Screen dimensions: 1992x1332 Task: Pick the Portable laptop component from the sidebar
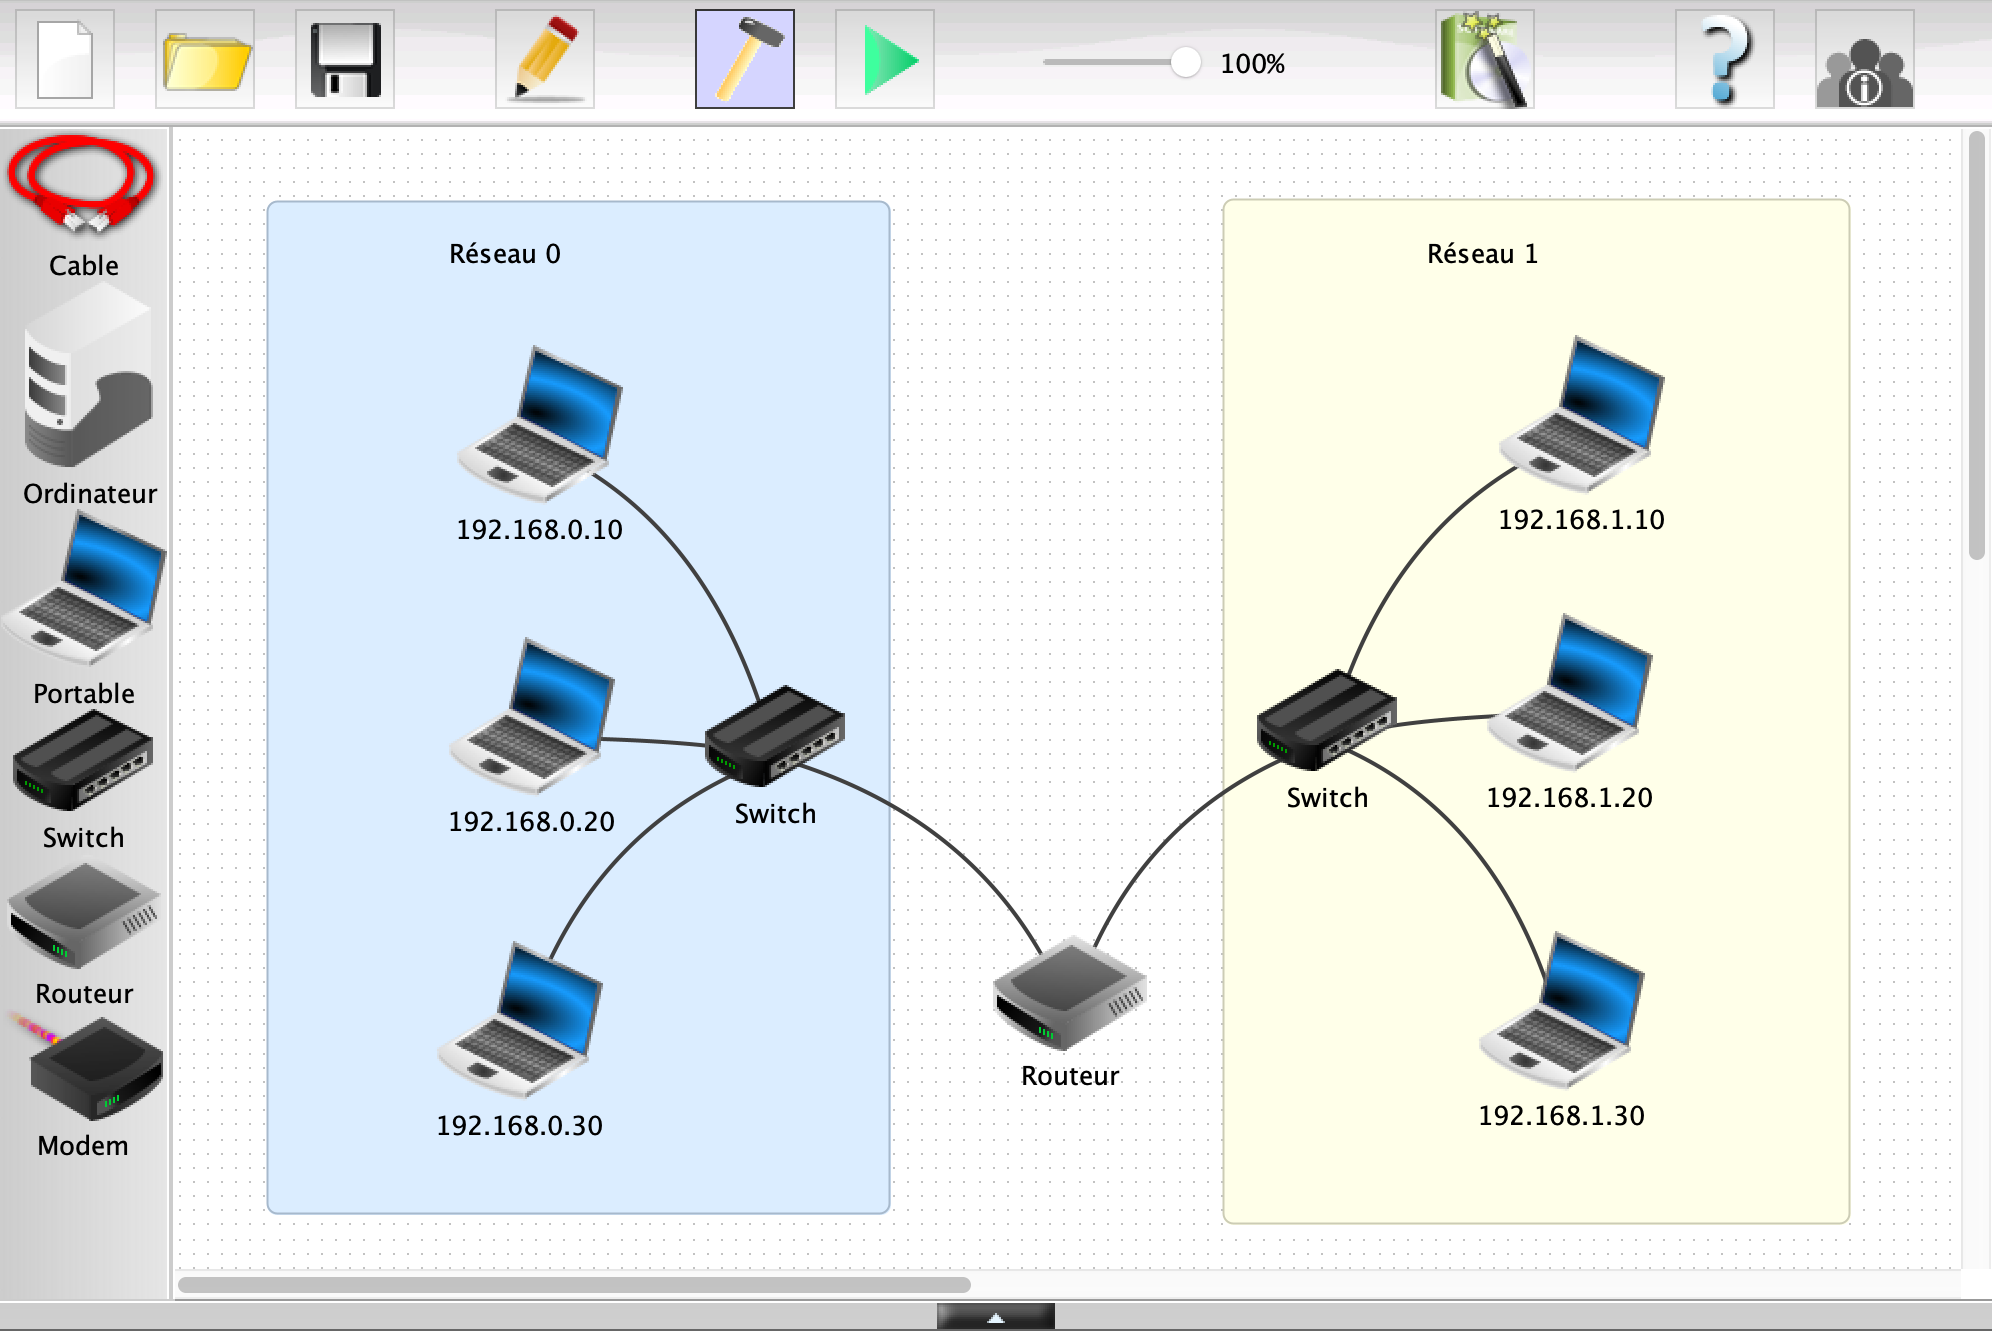coord(85,590)
